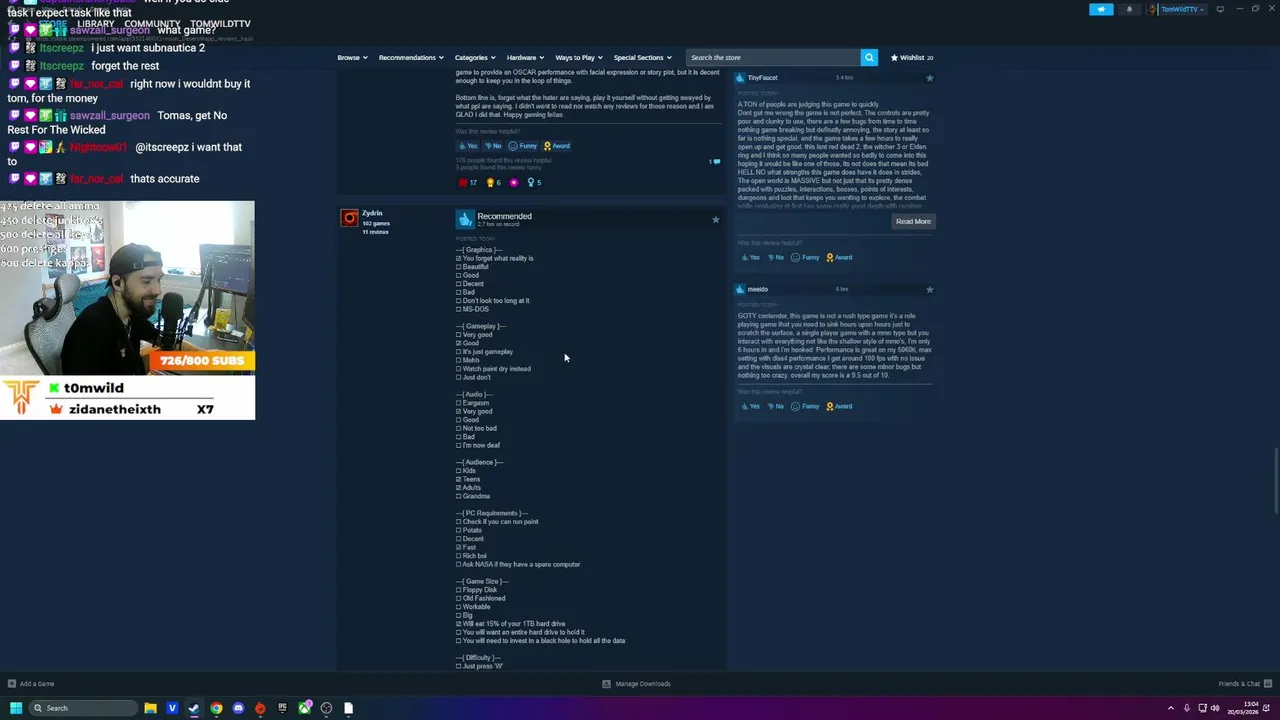
Task: Open the Steam notifications bell
Action: [x=1130, y=9]
